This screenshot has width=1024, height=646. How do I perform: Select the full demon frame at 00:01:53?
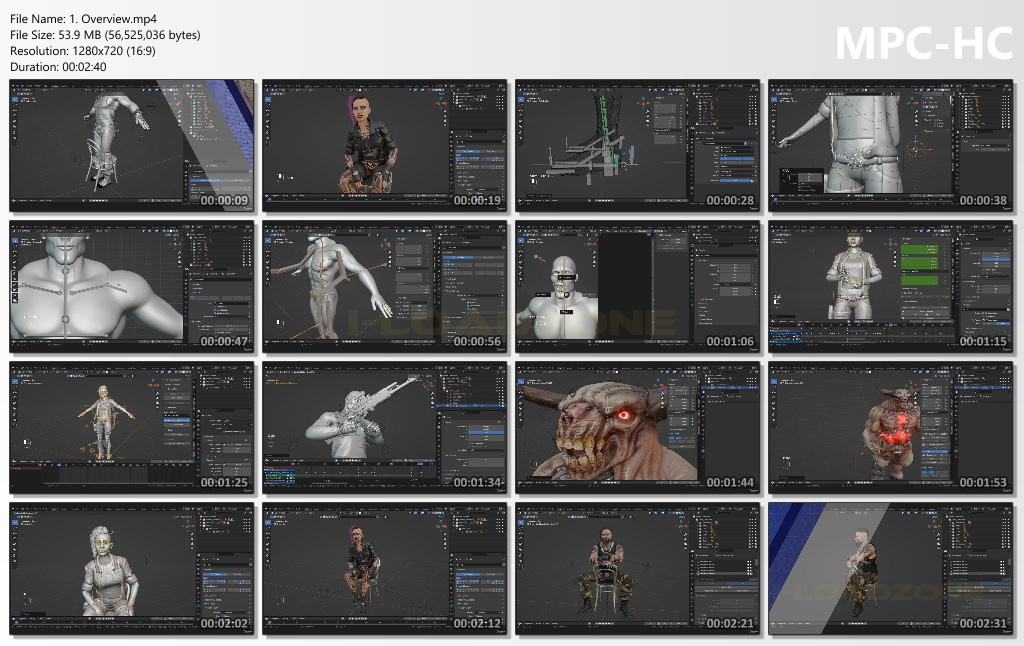click(890, 428)
